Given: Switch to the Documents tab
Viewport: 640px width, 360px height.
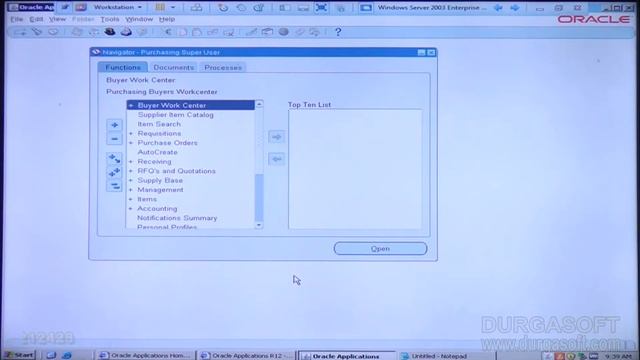Looking at the screenshot, I should point(173,67).
